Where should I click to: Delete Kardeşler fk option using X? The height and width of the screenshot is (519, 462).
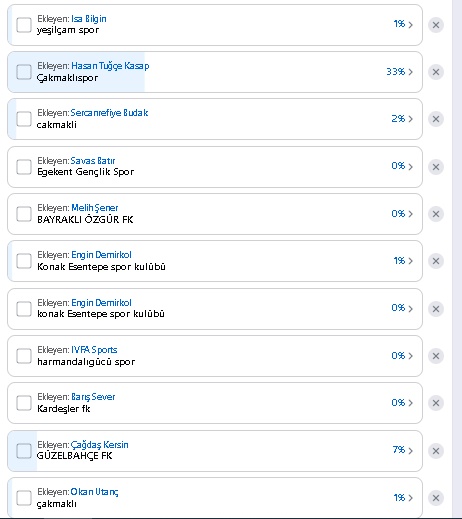pos(436,403)
